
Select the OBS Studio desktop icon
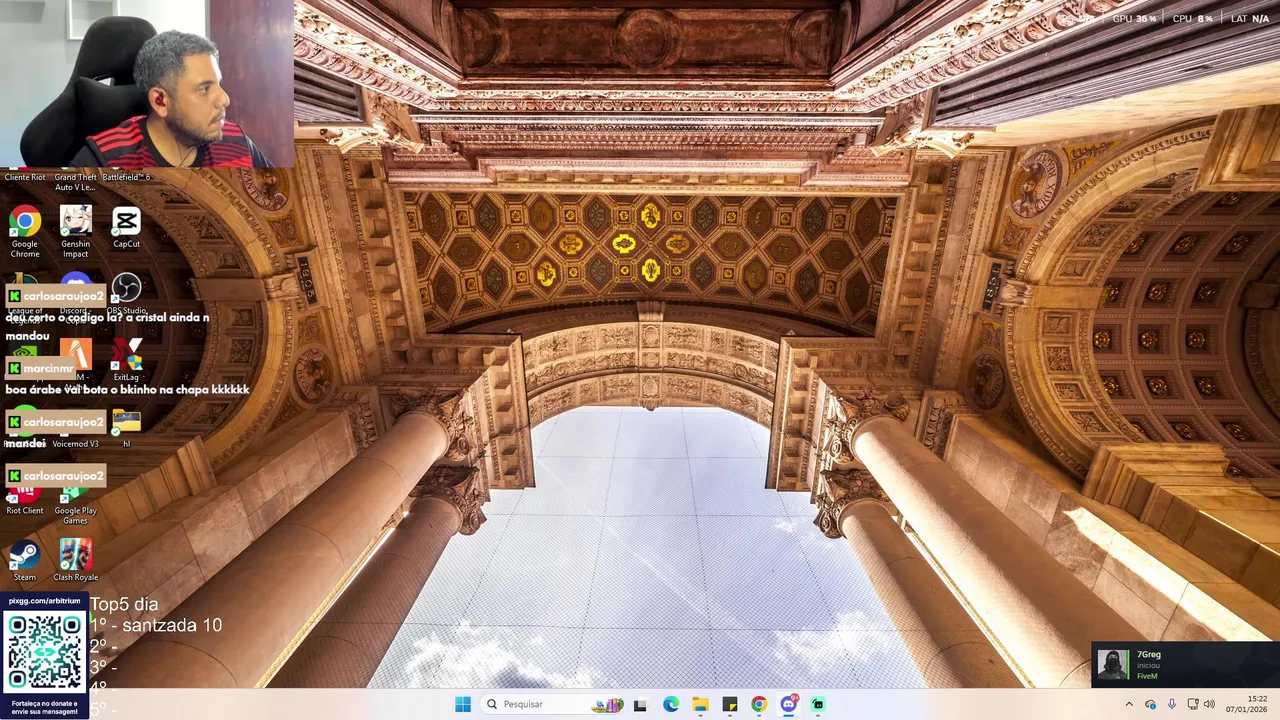[x=126, y=293]
